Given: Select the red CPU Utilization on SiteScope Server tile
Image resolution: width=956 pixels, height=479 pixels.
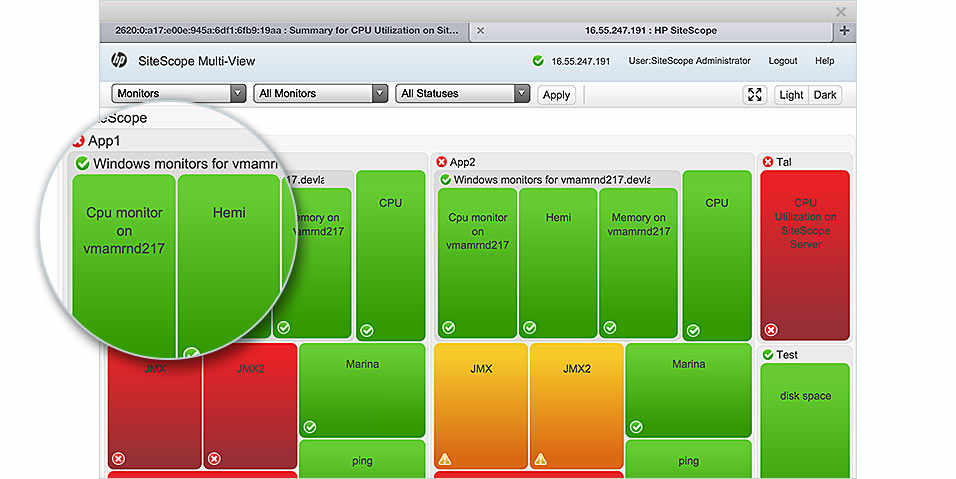Looking at the screenshot, I should coord(805,255).
